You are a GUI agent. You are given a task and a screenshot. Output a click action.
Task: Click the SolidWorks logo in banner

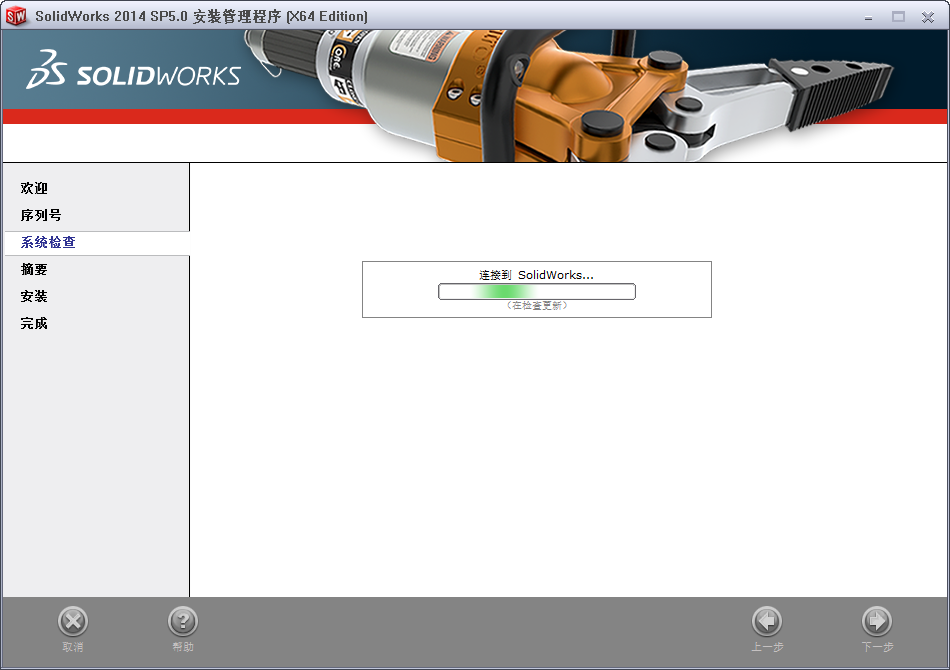click(133, 70)
